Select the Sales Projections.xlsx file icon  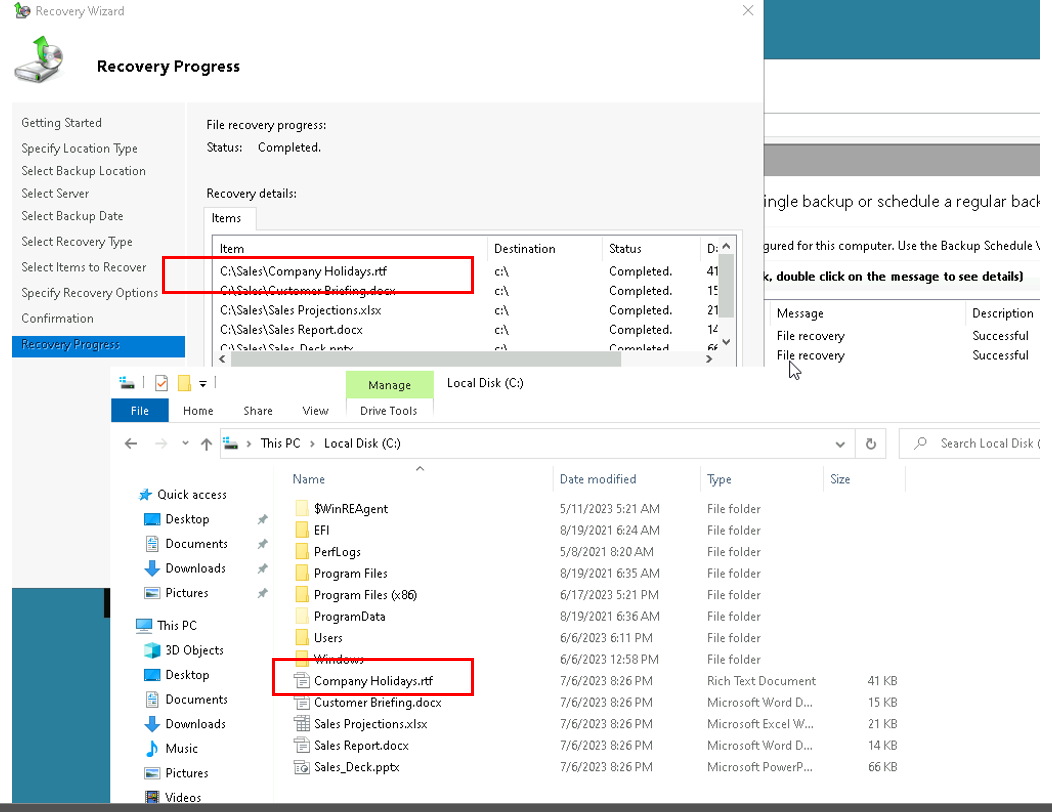point(301,724)
